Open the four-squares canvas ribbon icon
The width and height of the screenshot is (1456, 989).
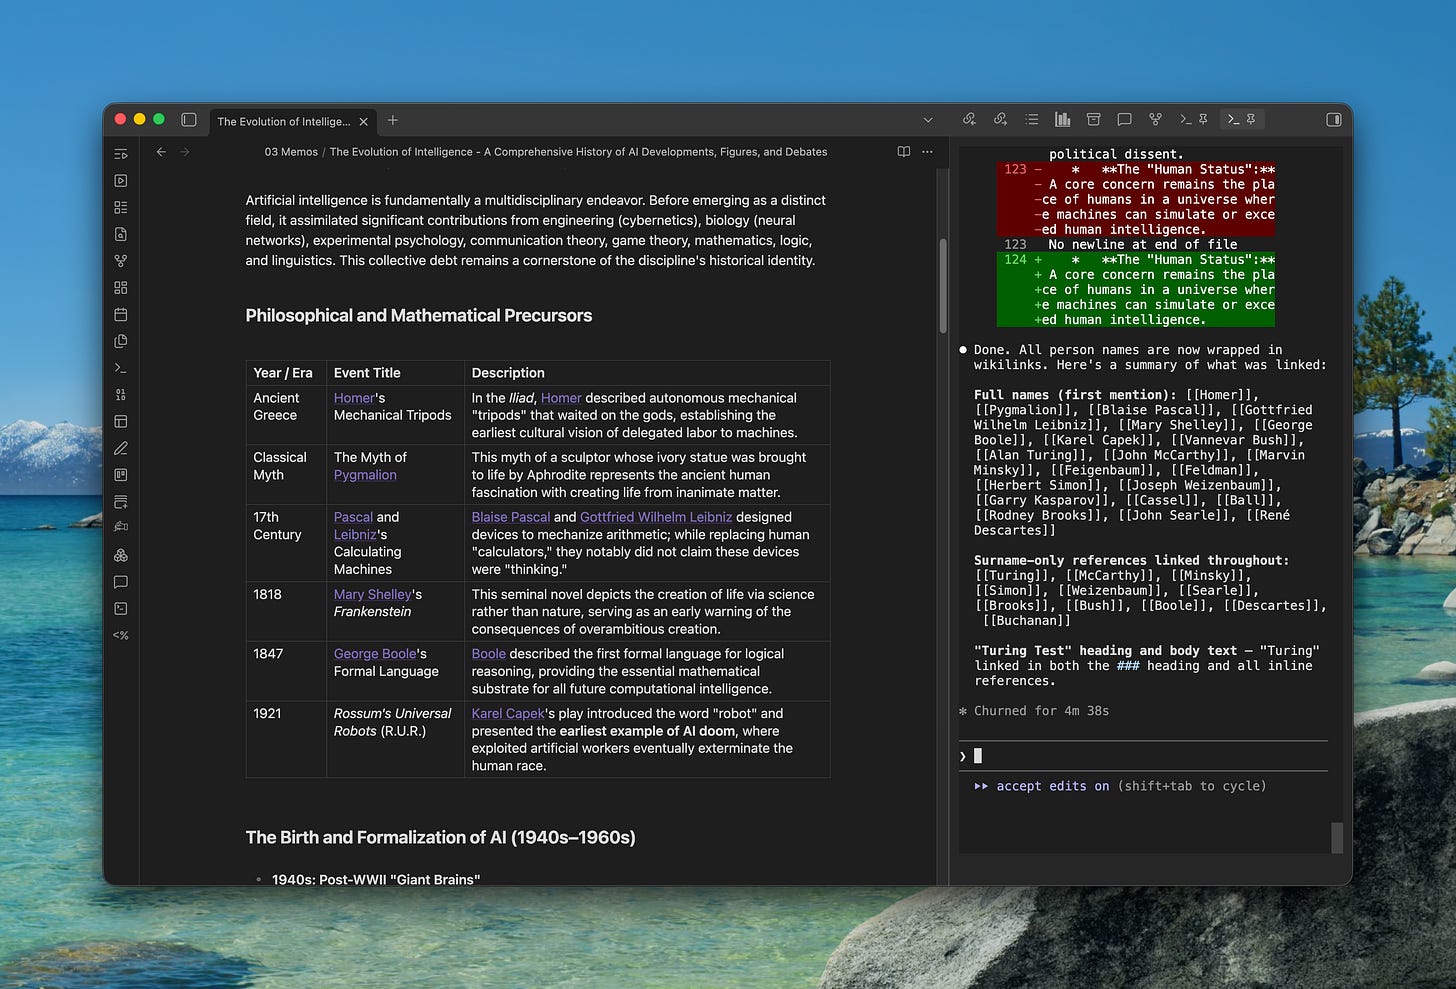[121, 288]
